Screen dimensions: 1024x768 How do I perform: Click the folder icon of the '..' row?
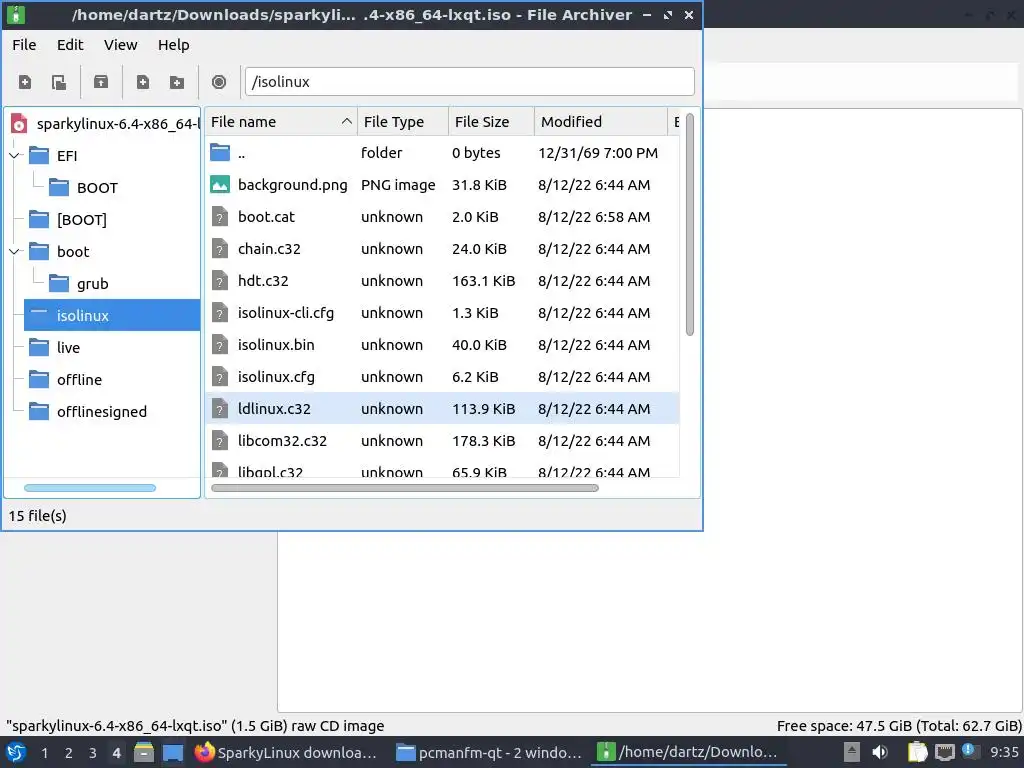point(220,153)
